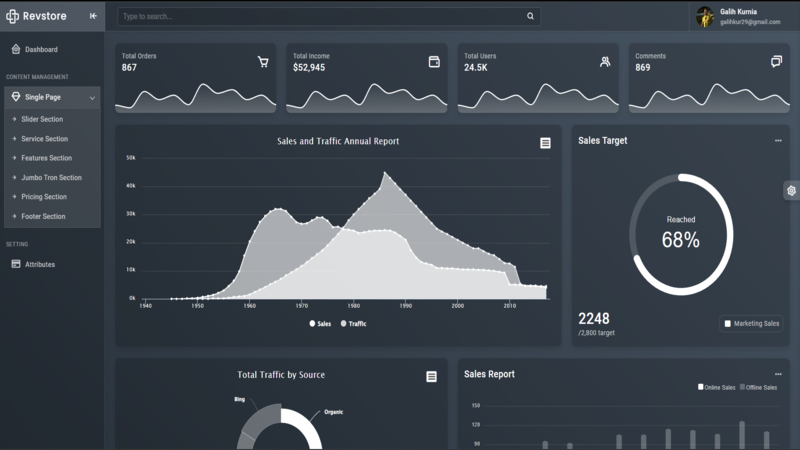Click the Single Page diamond icon

[x=16, y=96]
